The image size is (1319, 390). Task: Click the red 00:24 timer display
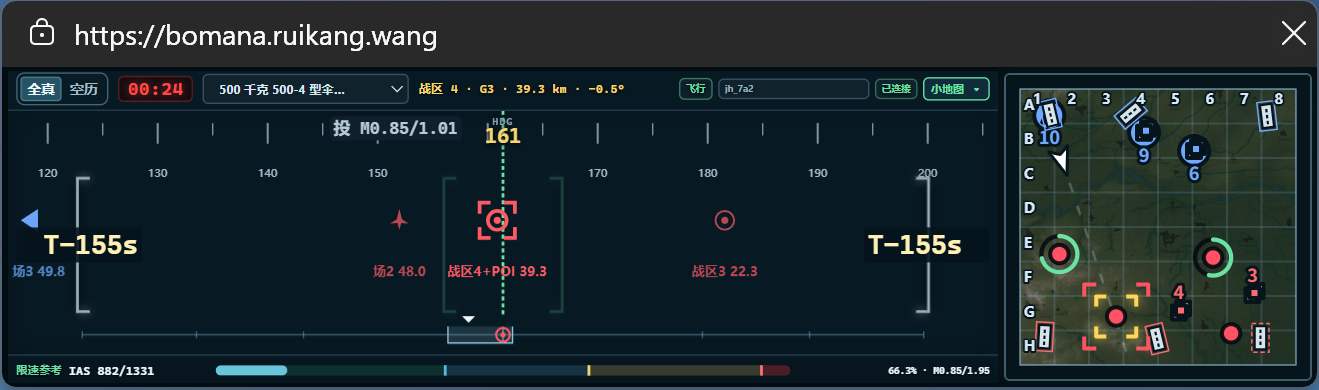pos(155,89)
